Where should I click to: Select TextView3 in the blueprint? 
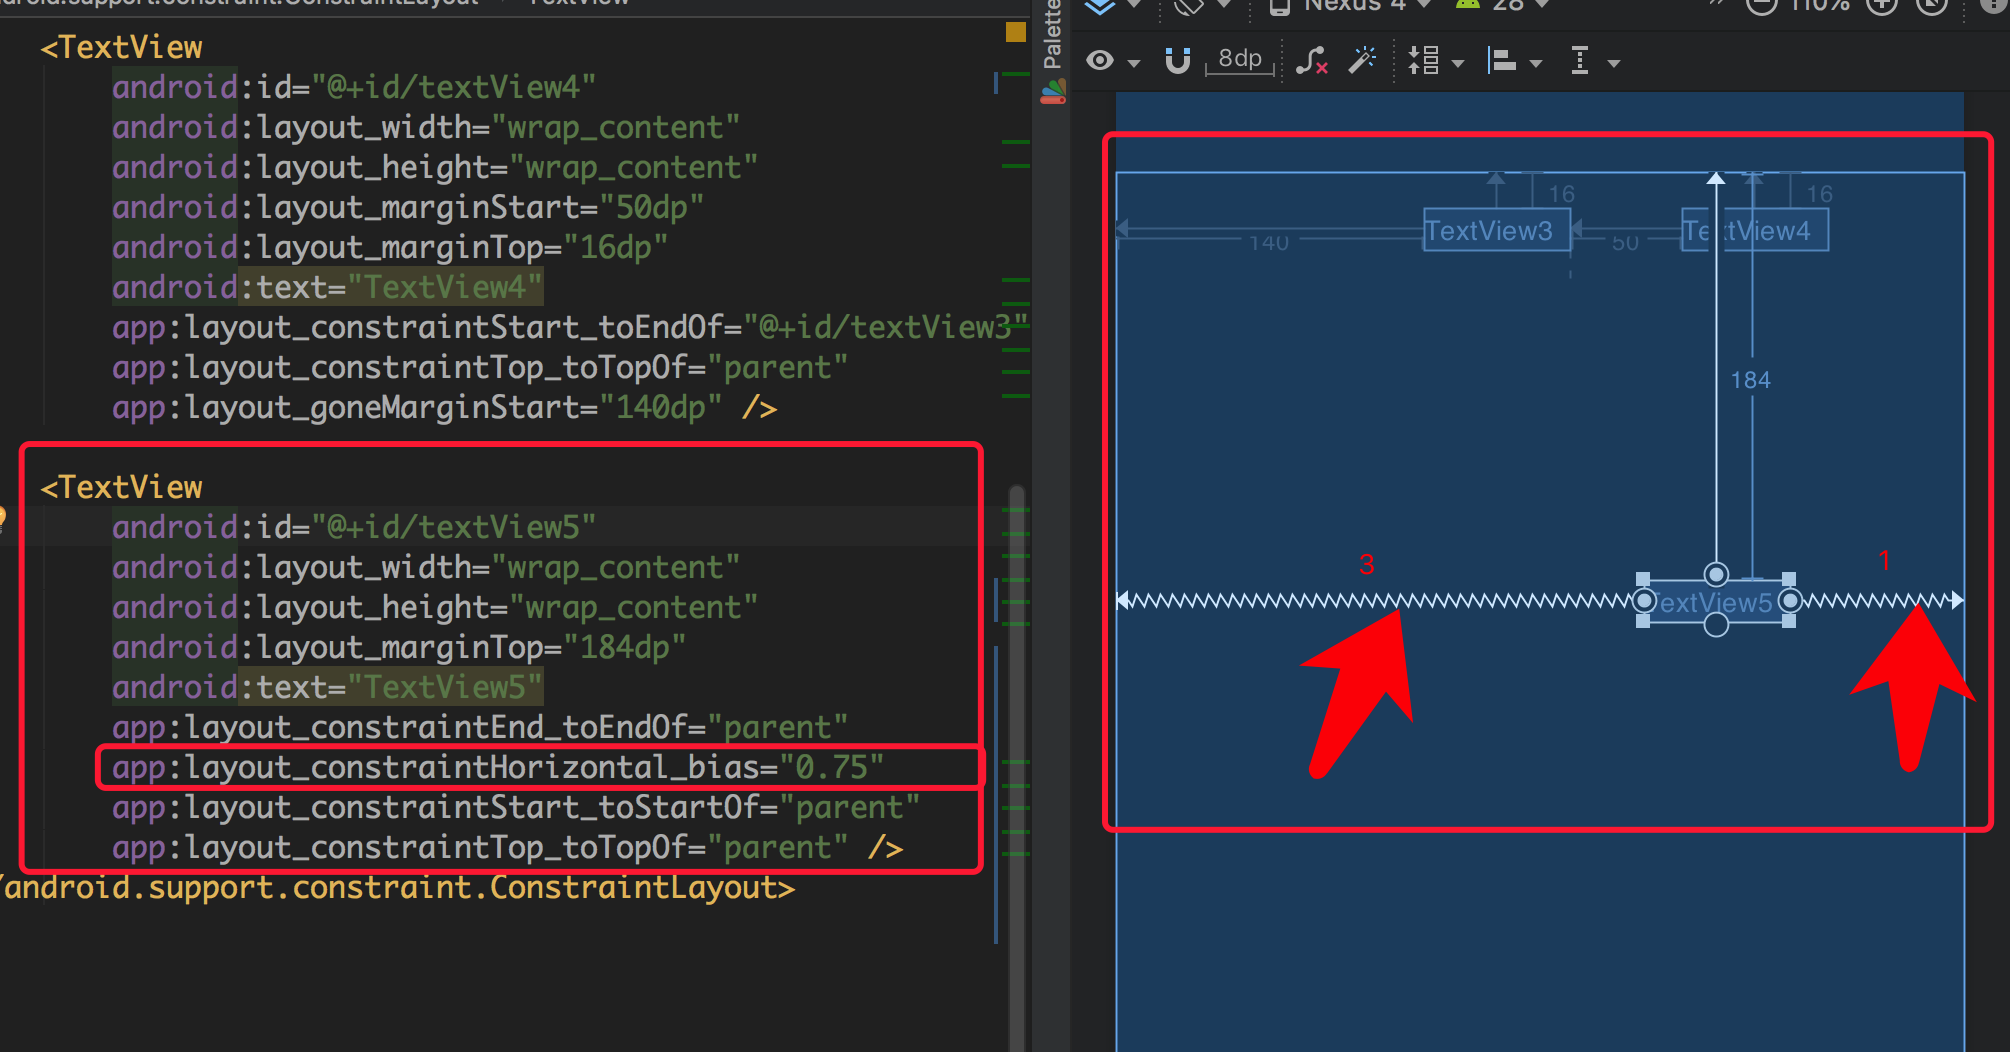tap(1496, 231)
